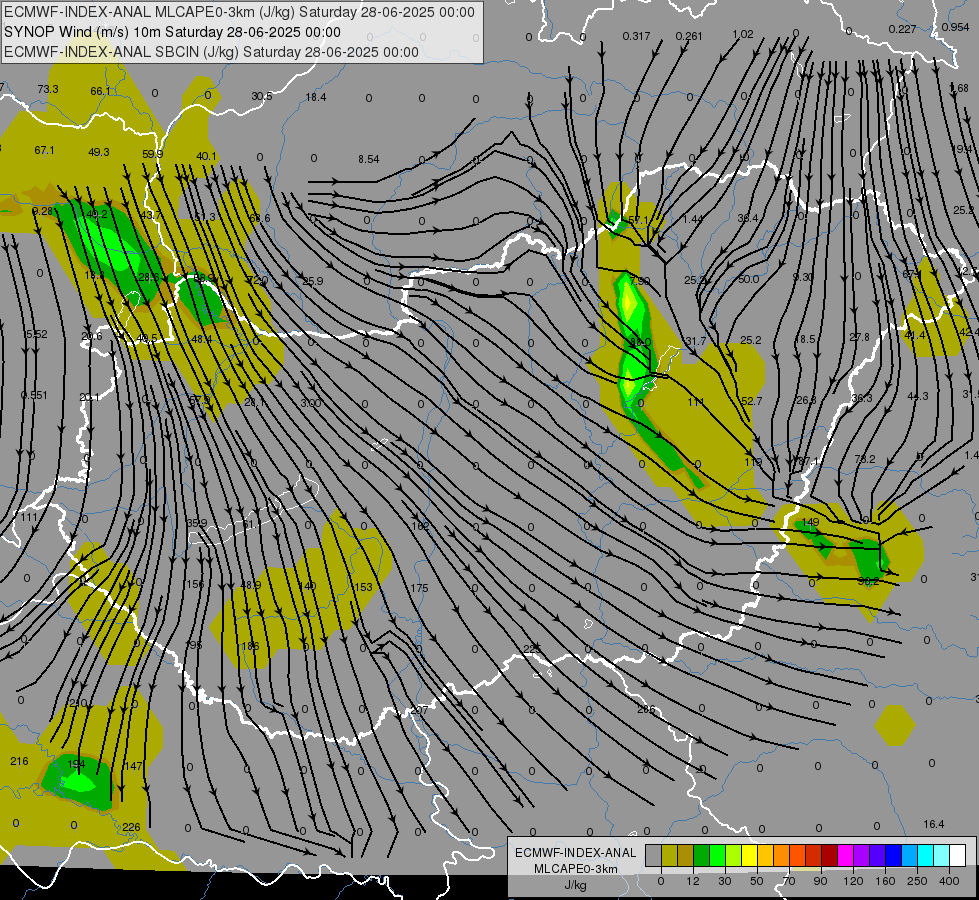
Task: Click the MLCAPE0-3km legend title
Action: coord(576,869)
